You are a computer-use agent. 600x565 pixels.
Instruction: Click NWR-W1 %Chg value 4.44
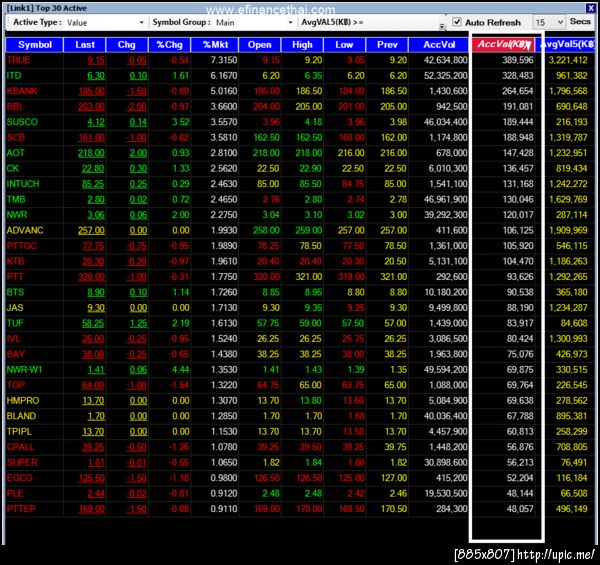[x=181, y=370]
